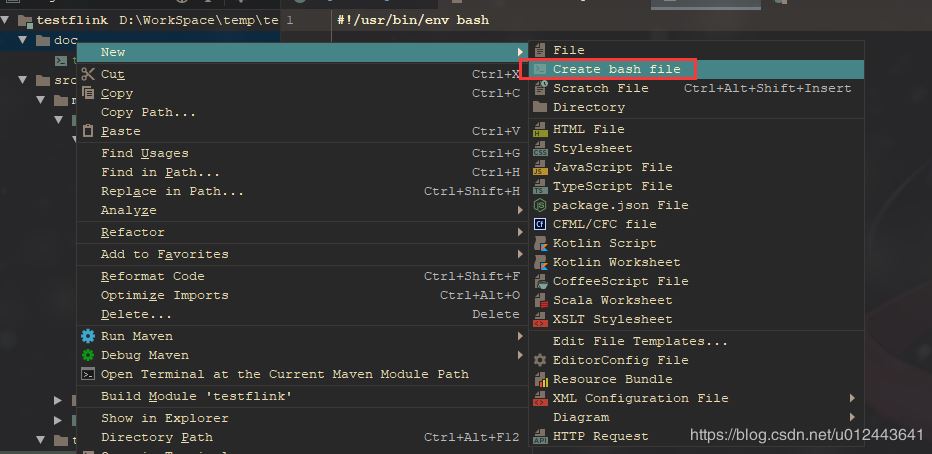Select the HTML File icon
The width and height of the screenshot is (932, 454).
(540, 129)
